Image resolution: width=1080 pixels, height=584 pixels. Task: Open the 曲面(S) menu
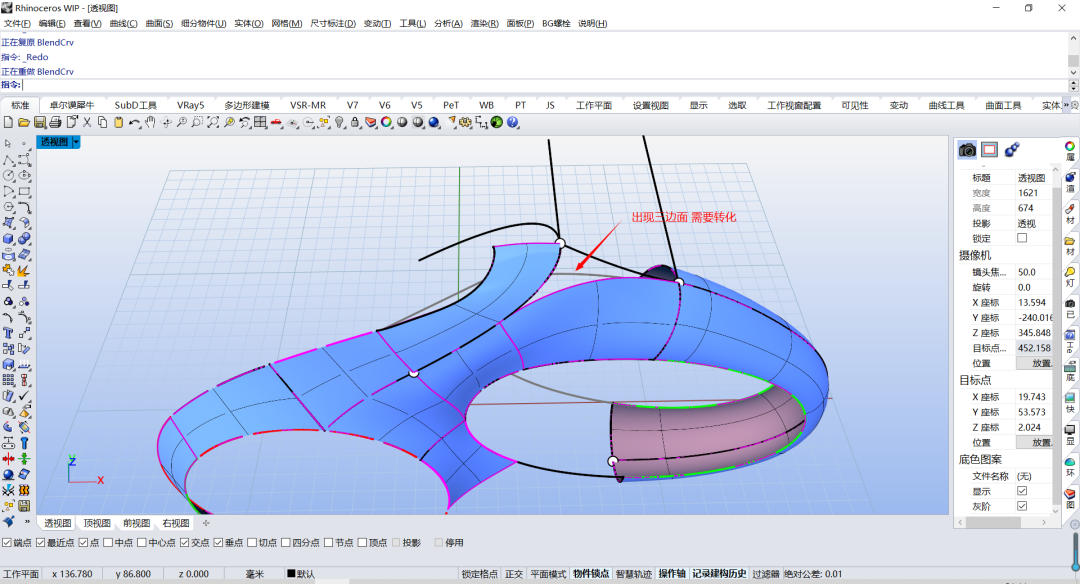tap(159, 23)
